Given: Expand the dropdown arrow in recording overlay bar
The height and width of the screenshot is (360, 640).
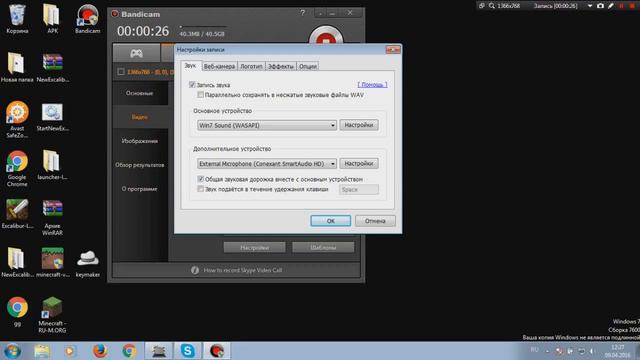Looking at the screenshot, I should click(x=589, y=6).
